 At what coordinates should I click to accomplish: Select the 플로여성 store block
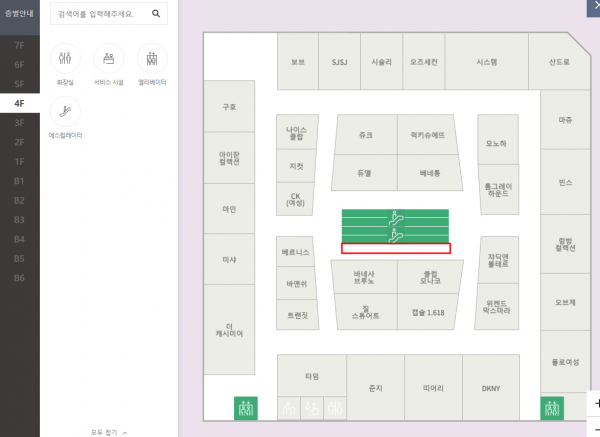[565, 362]
